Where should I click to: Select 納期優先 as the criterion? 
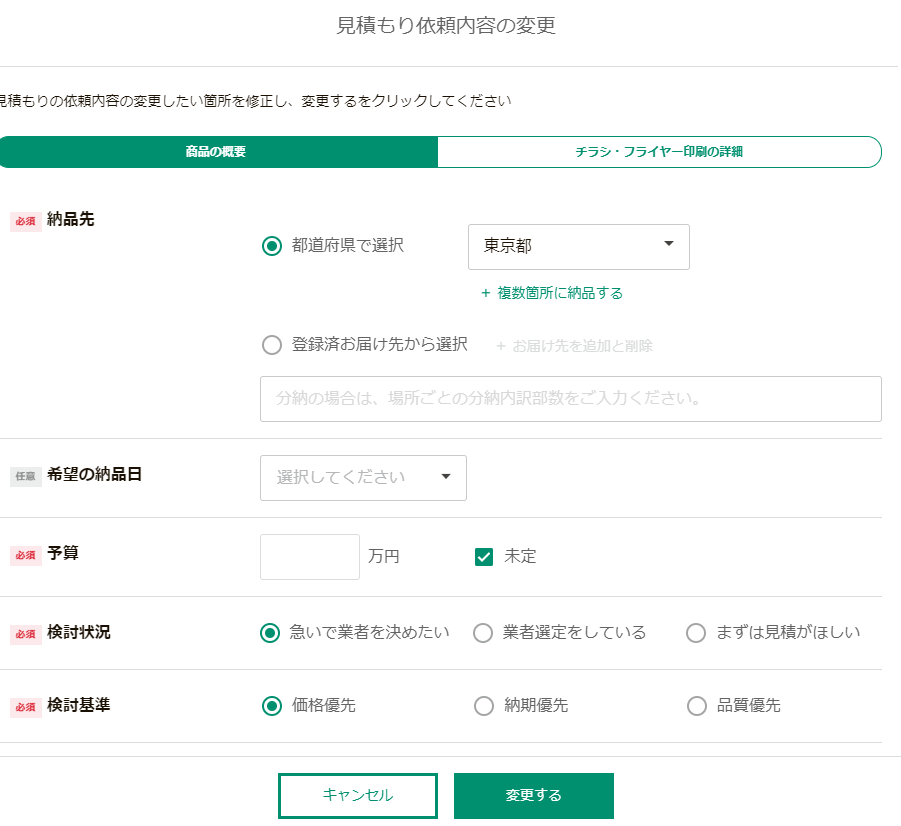pyautogui.click(x=484, y=706)
